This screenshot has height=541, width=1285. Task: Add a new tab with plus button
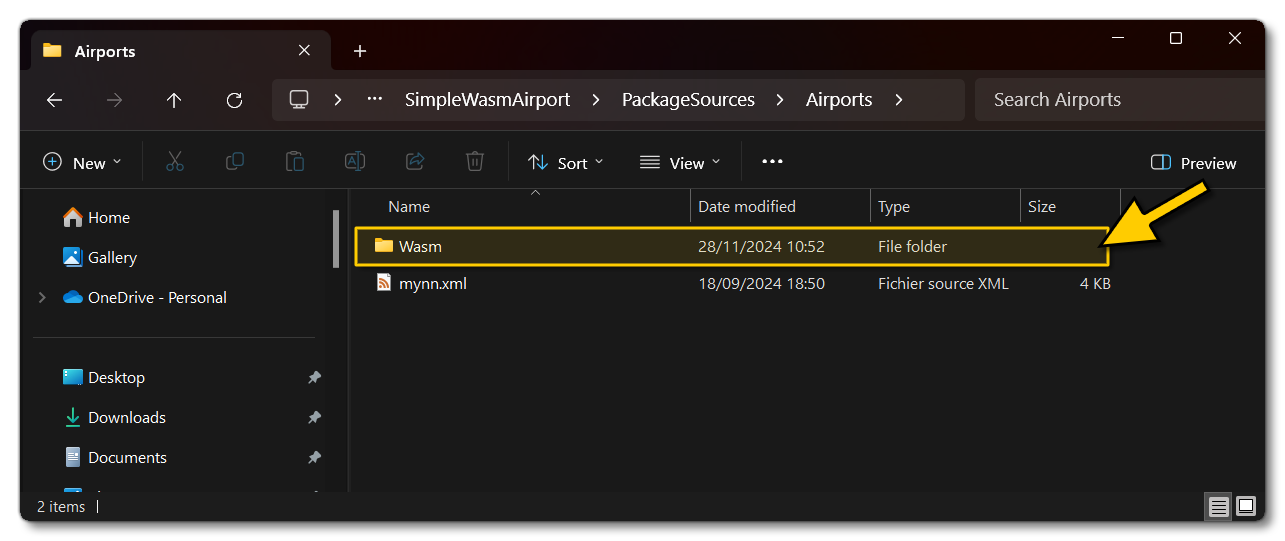click(360, 51)
